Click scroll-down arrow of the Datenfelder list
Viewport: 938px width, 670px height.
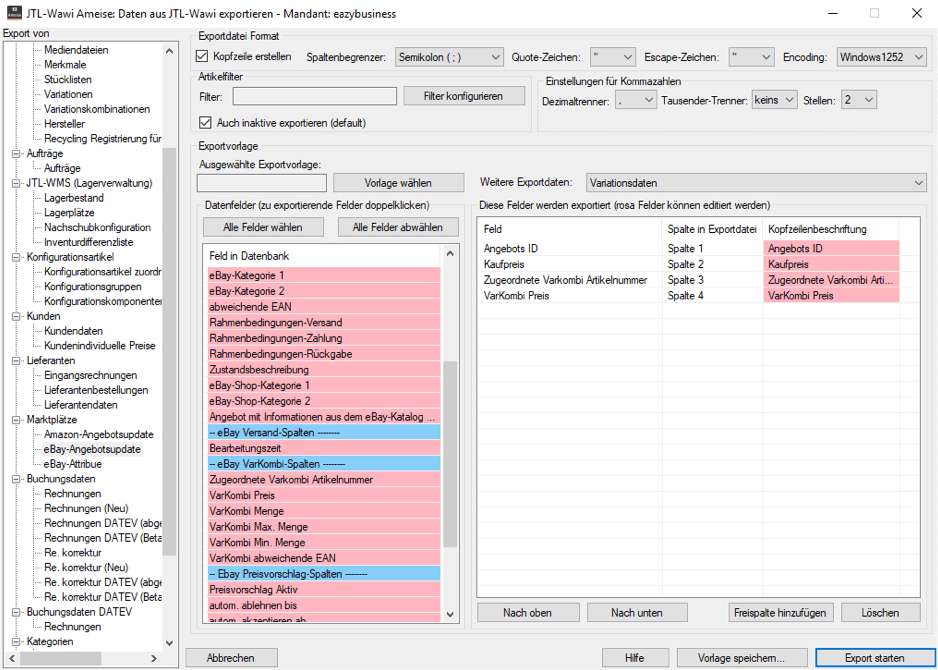point(451,614)
